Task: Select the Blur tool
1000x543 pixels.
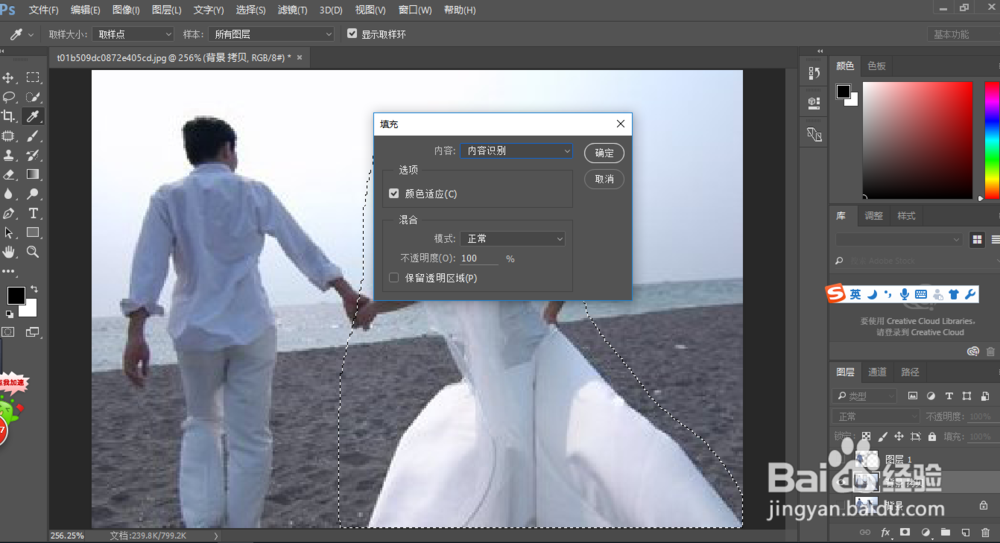Action: 8,194
